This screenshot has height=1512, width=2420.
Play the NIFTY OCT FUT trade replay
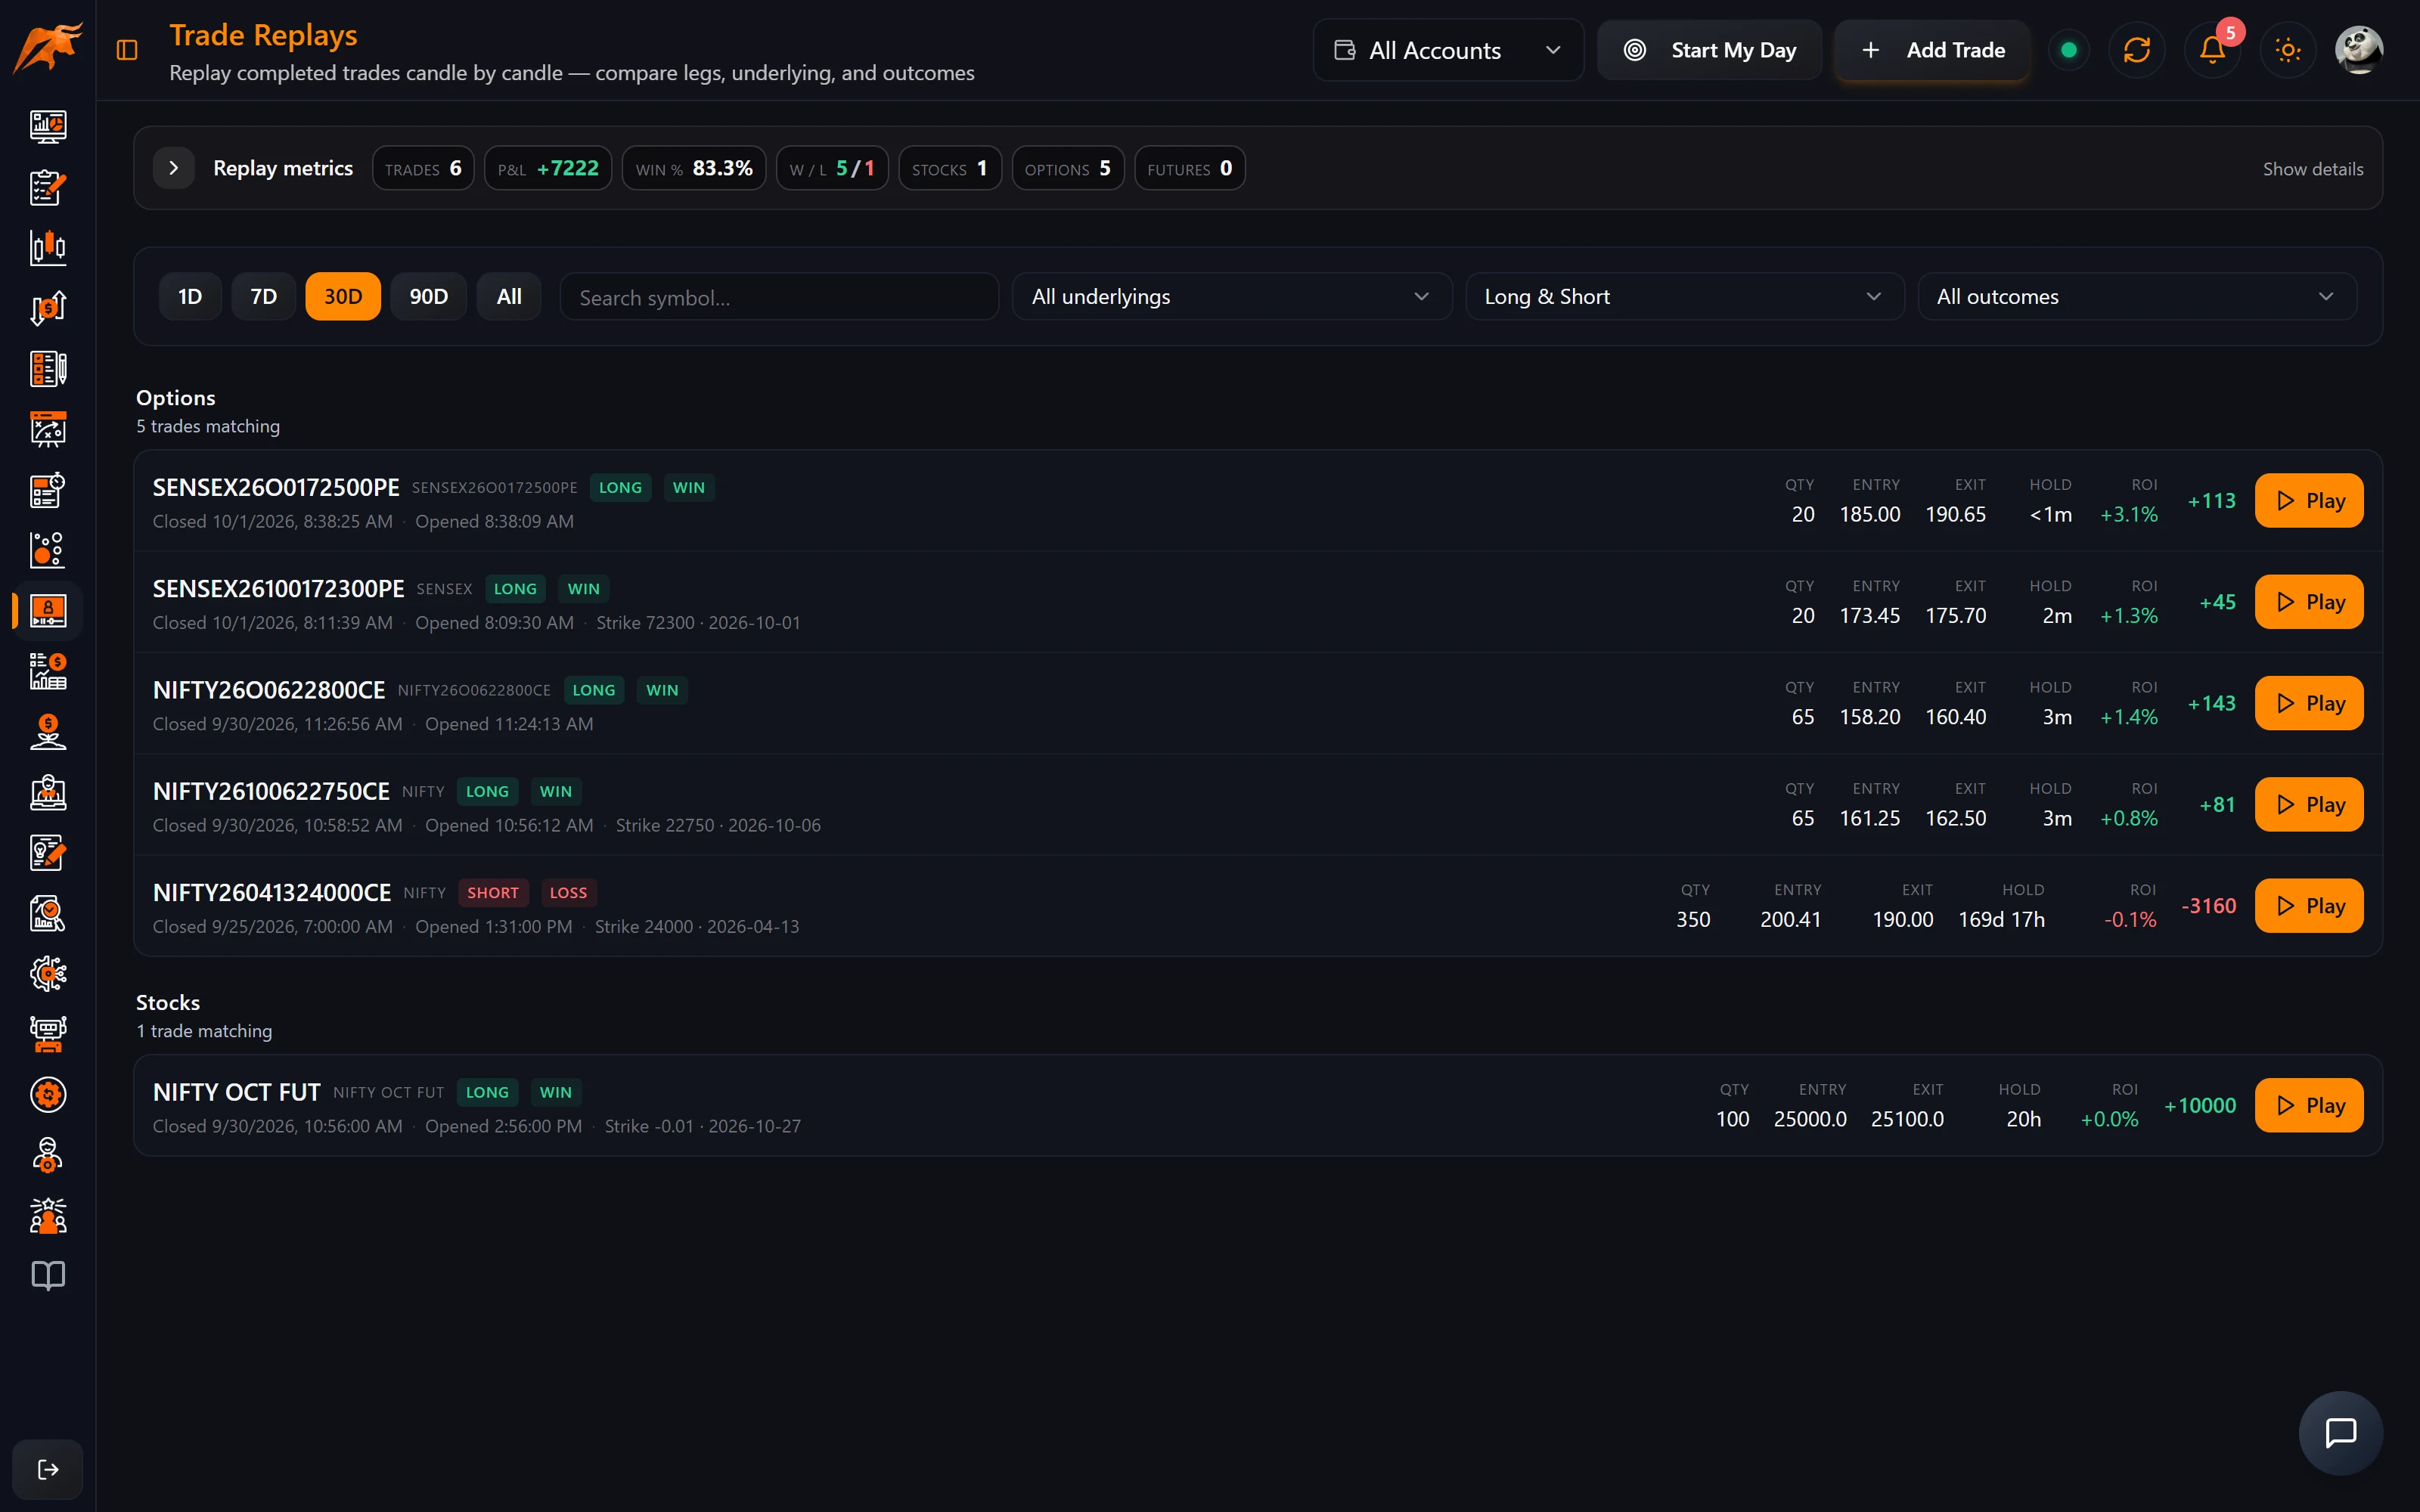2309,1105
